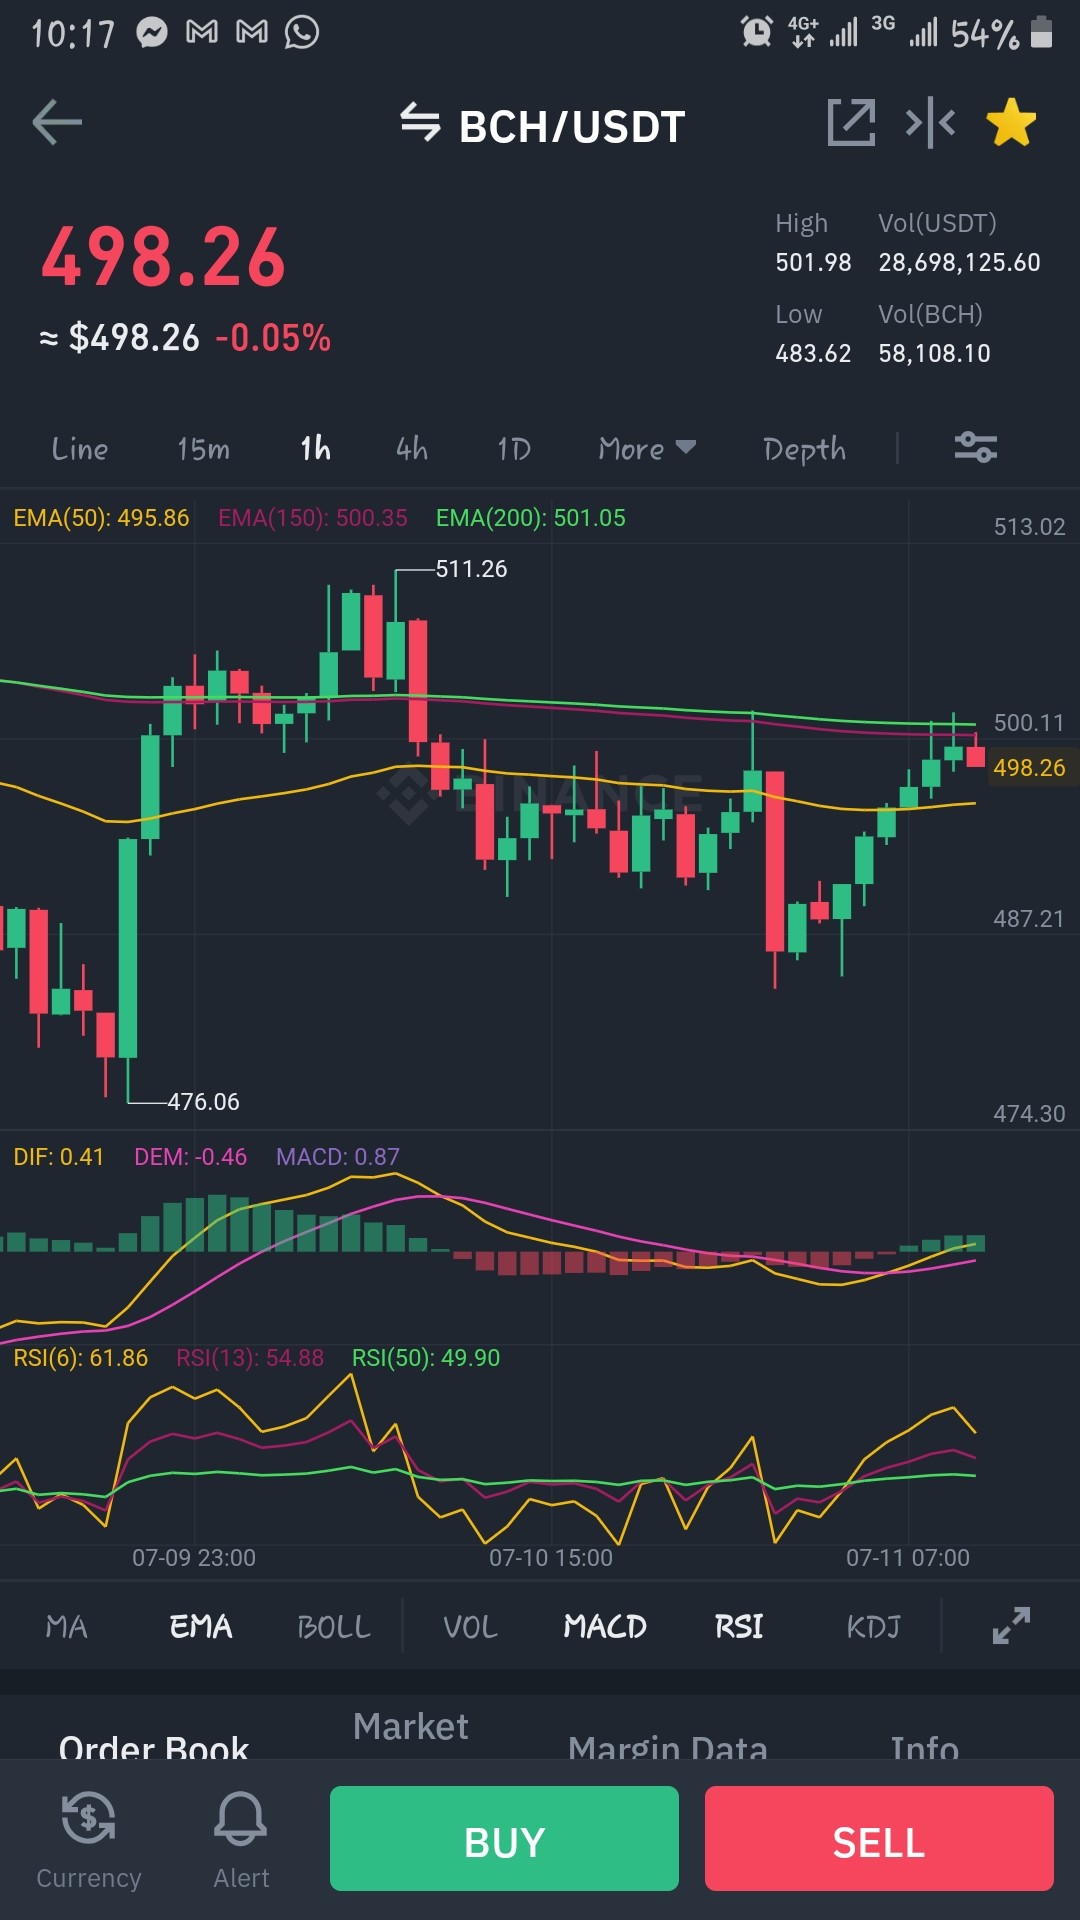This screenshot has height=1920, width=1080.
Task: Open the Margin Data tab
Action: point(668,1747)
